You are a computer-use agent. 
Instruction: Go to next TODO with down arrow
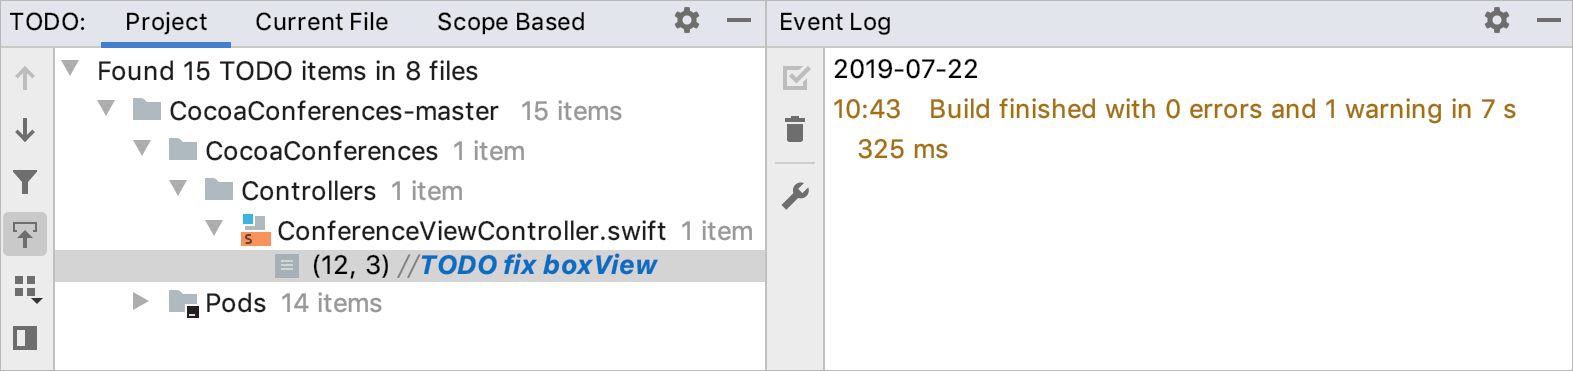26,130
